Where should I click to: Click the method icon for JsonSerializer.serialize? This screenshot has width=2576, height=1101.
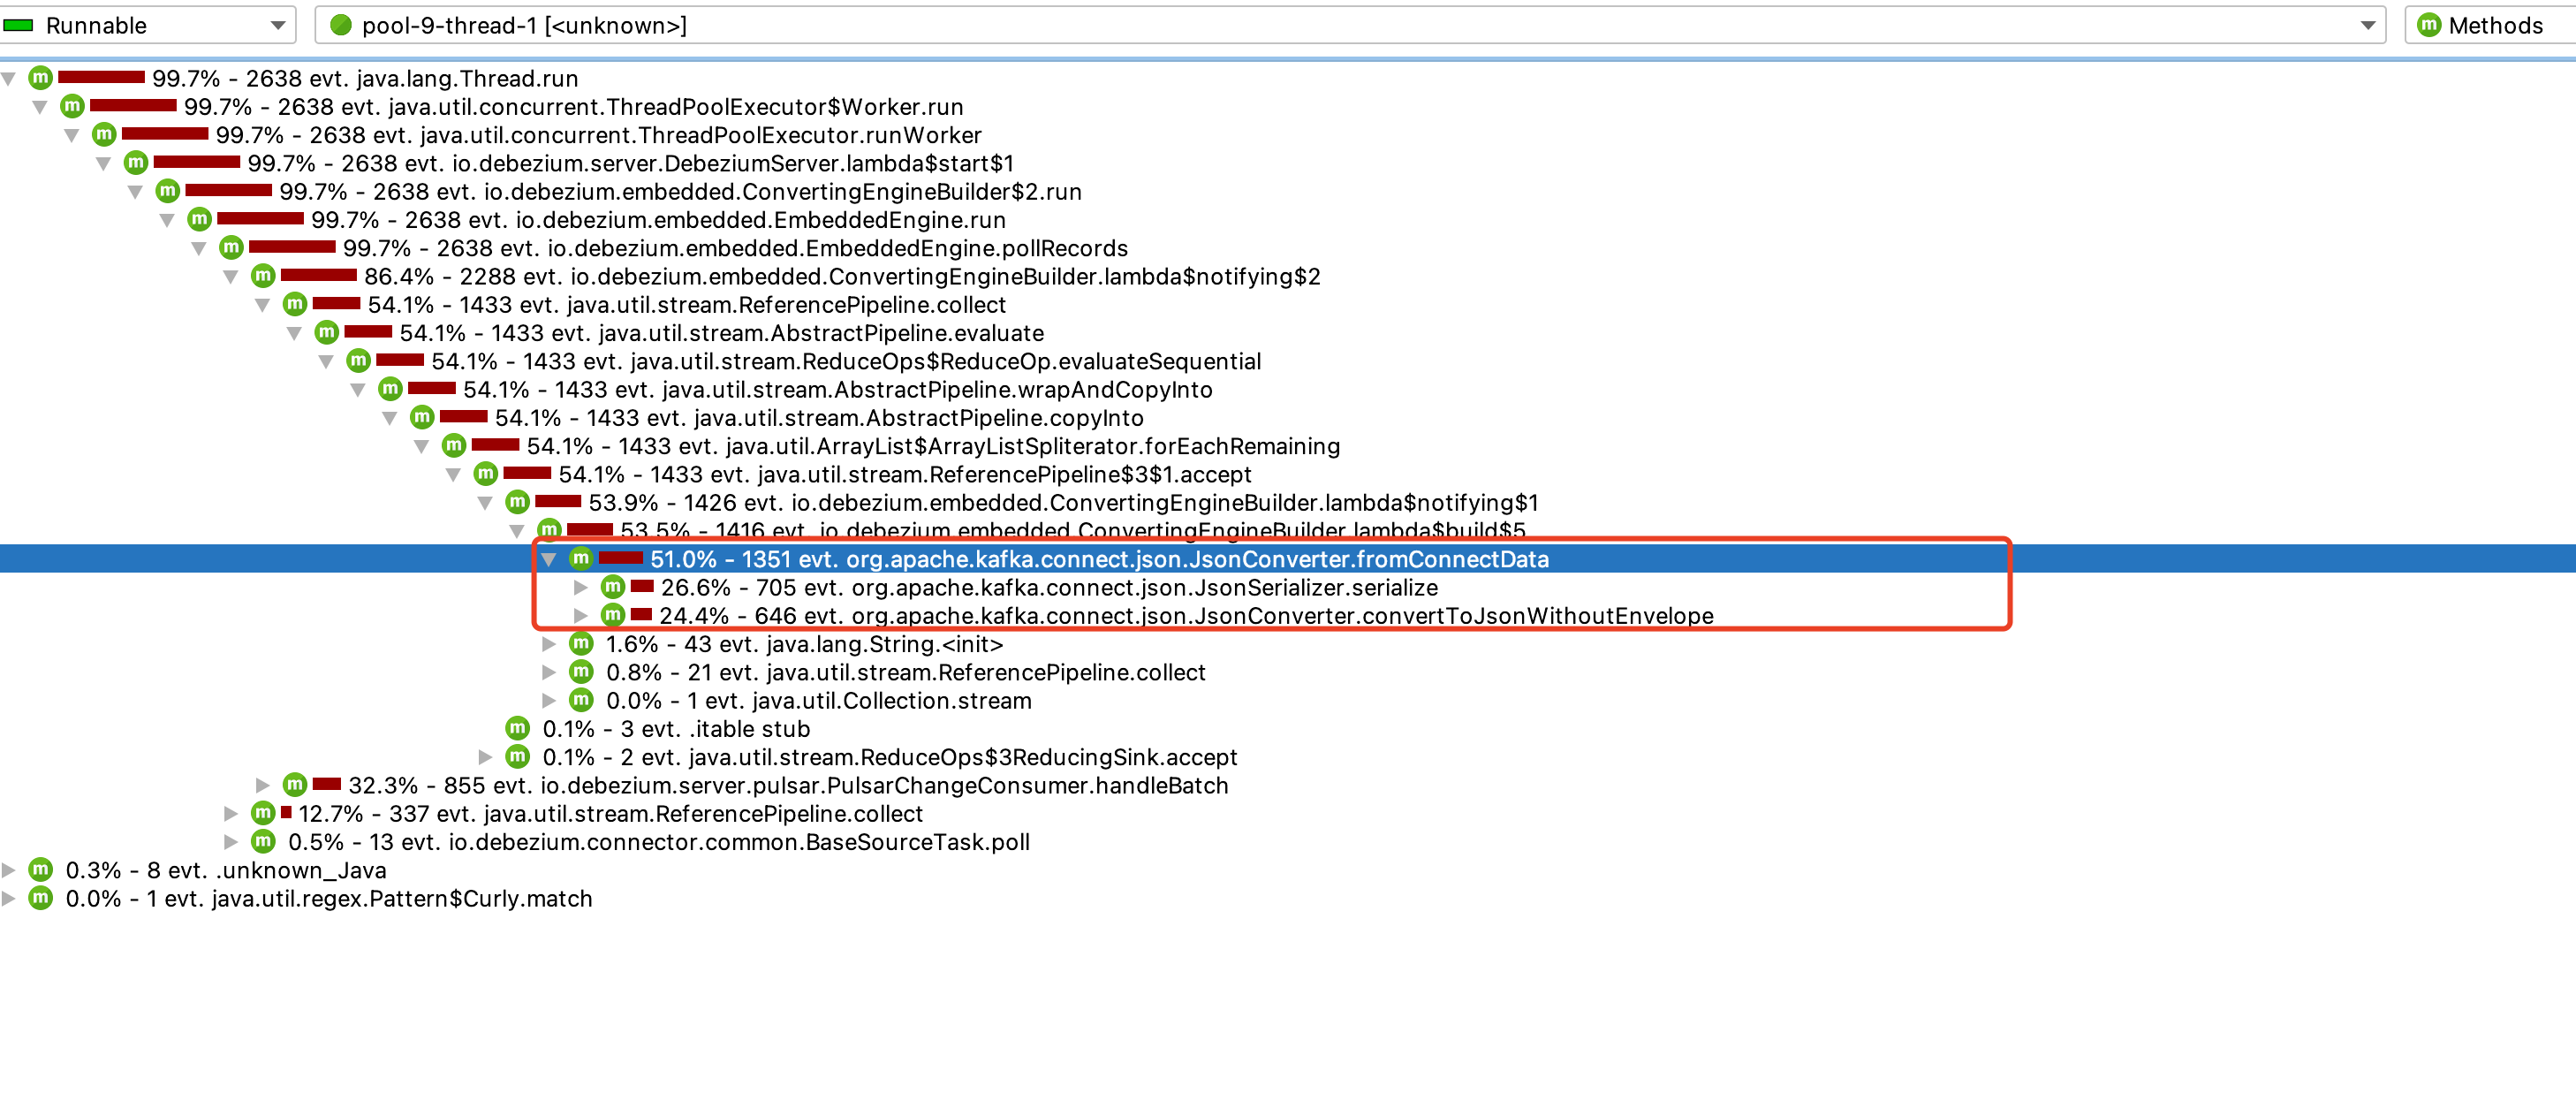(613, 587)
